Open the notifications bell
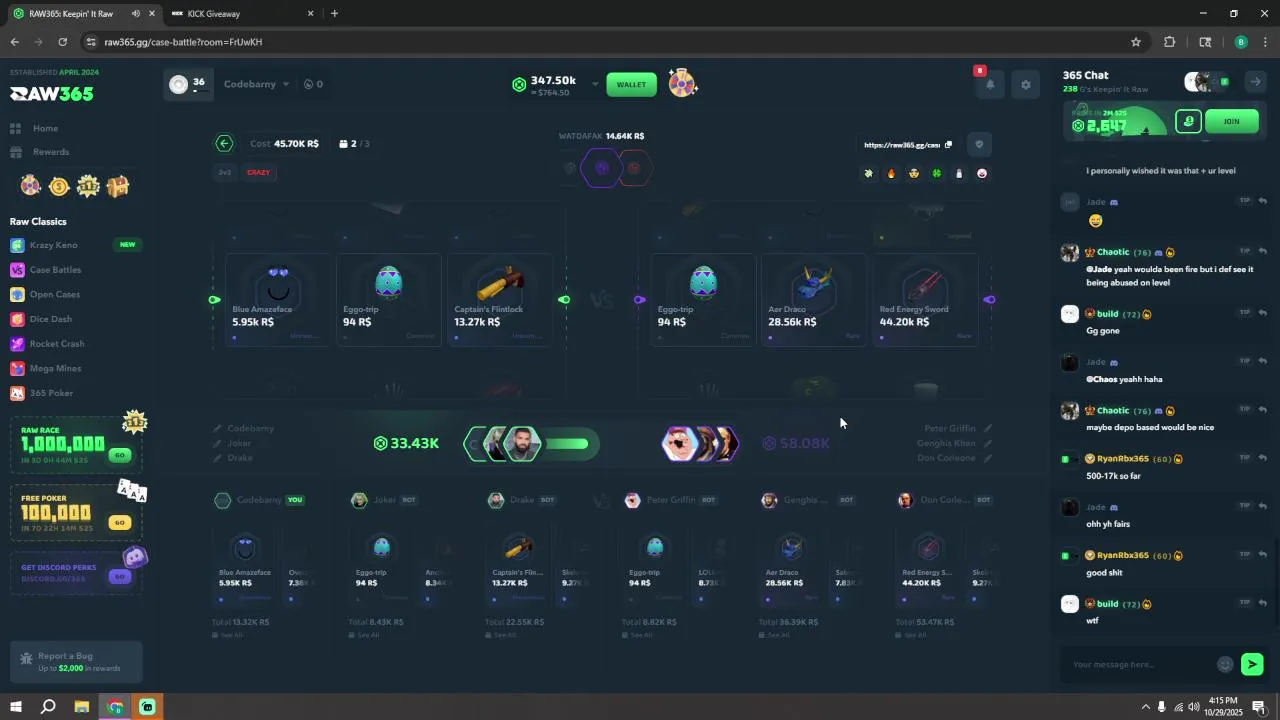Image resolution: width=1280 pixels, height=720 pixels. coord(990,85)
